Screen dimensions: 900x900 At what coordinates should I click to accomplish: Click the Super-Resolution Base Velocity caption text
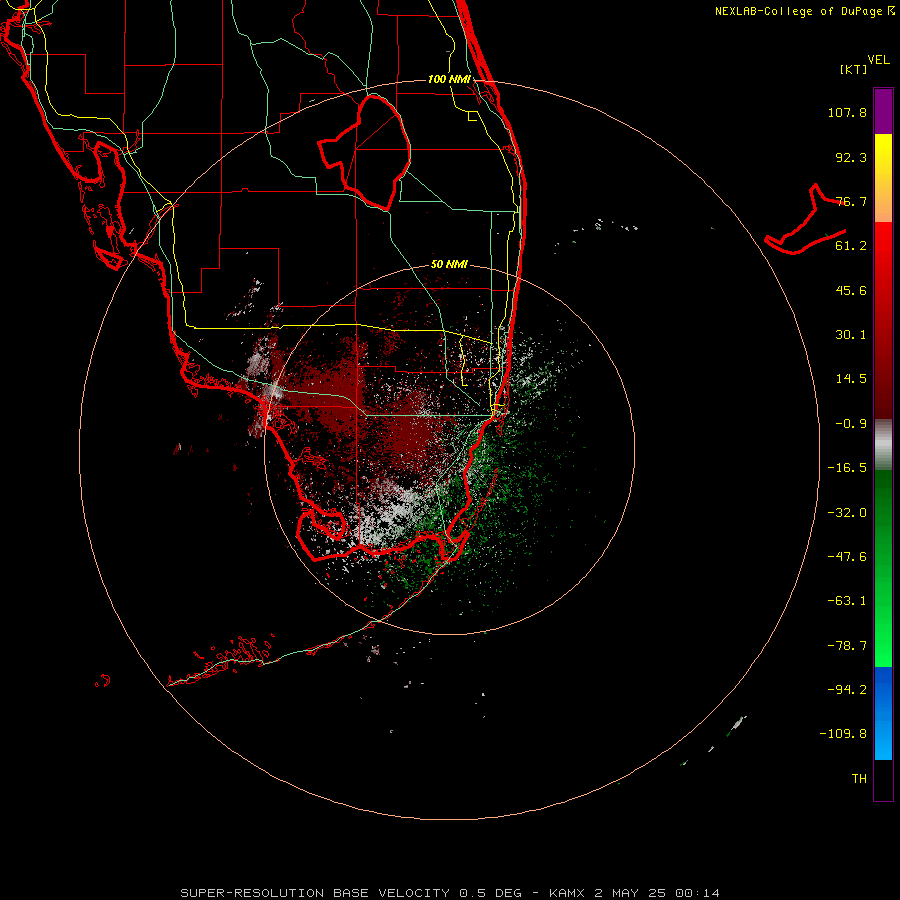click(x=449, y=893)
